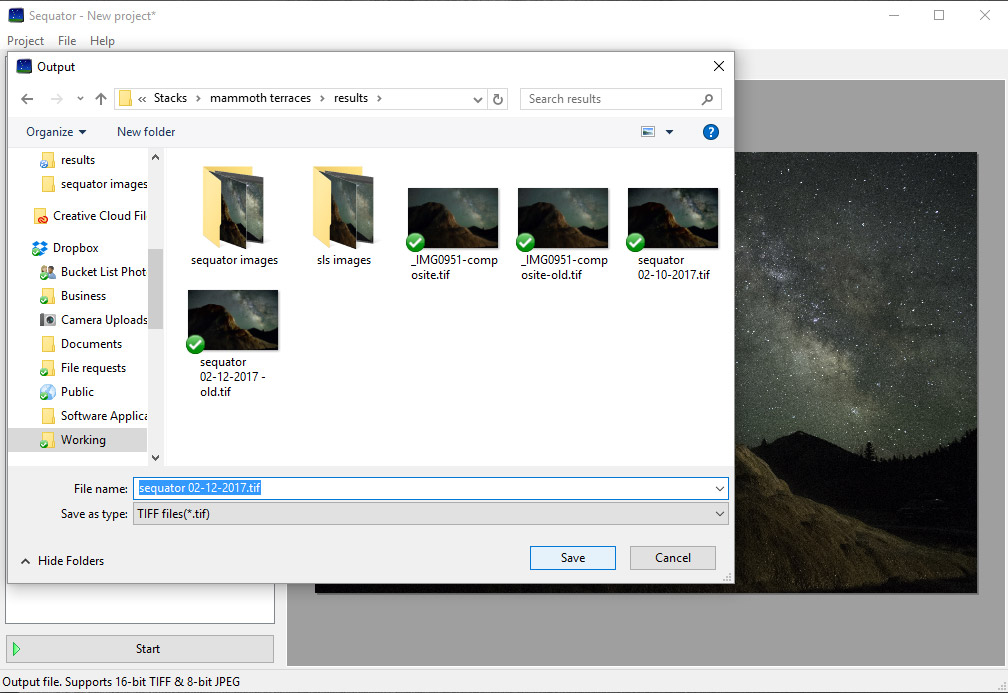Click the Back arrow in Output dialog
This screenshot has width=1008, height=693.
27,99
